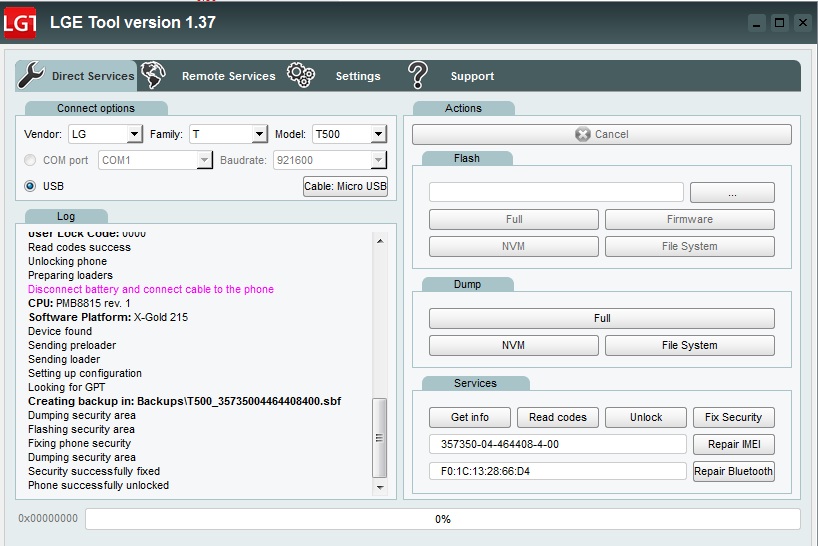Click the Connect options panel header
This screenshot has width=818, height=546.
tap(96, 108)
